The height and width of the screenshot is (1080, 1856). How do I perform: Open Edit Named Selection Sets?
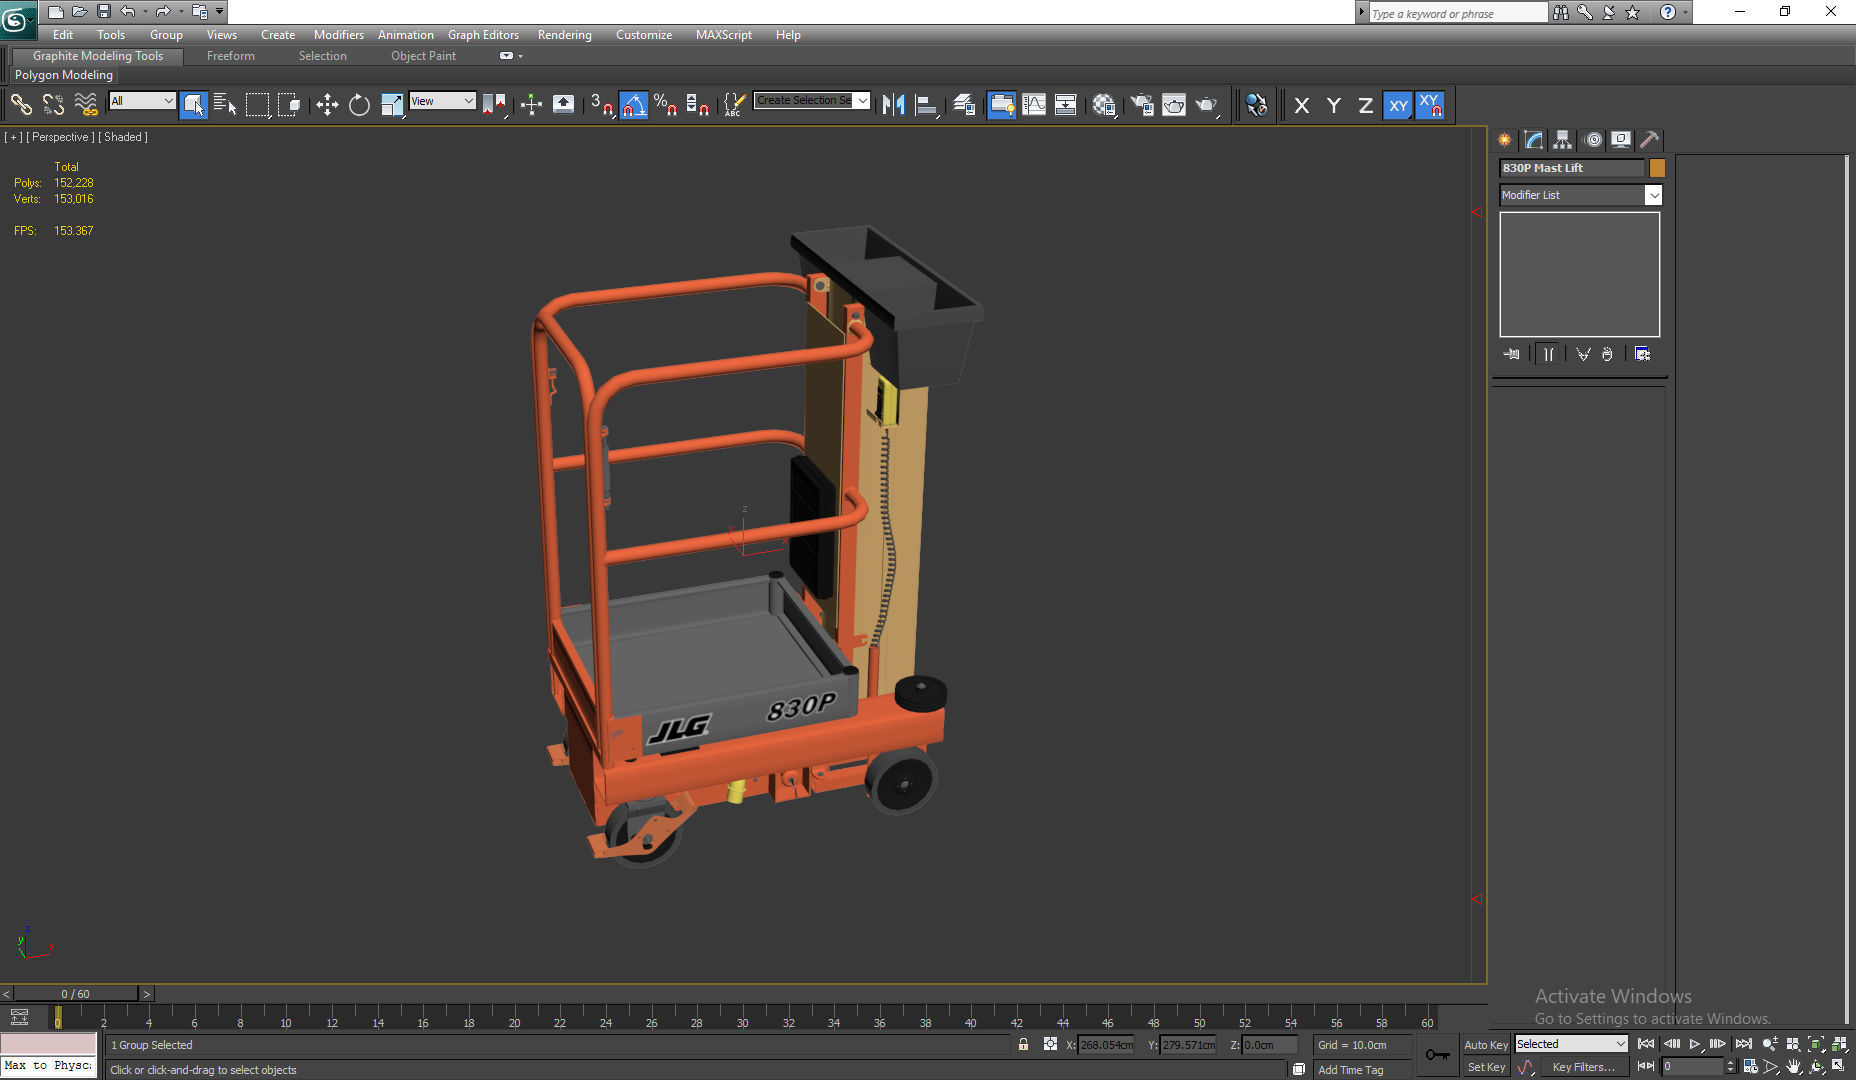pos(734,104)
